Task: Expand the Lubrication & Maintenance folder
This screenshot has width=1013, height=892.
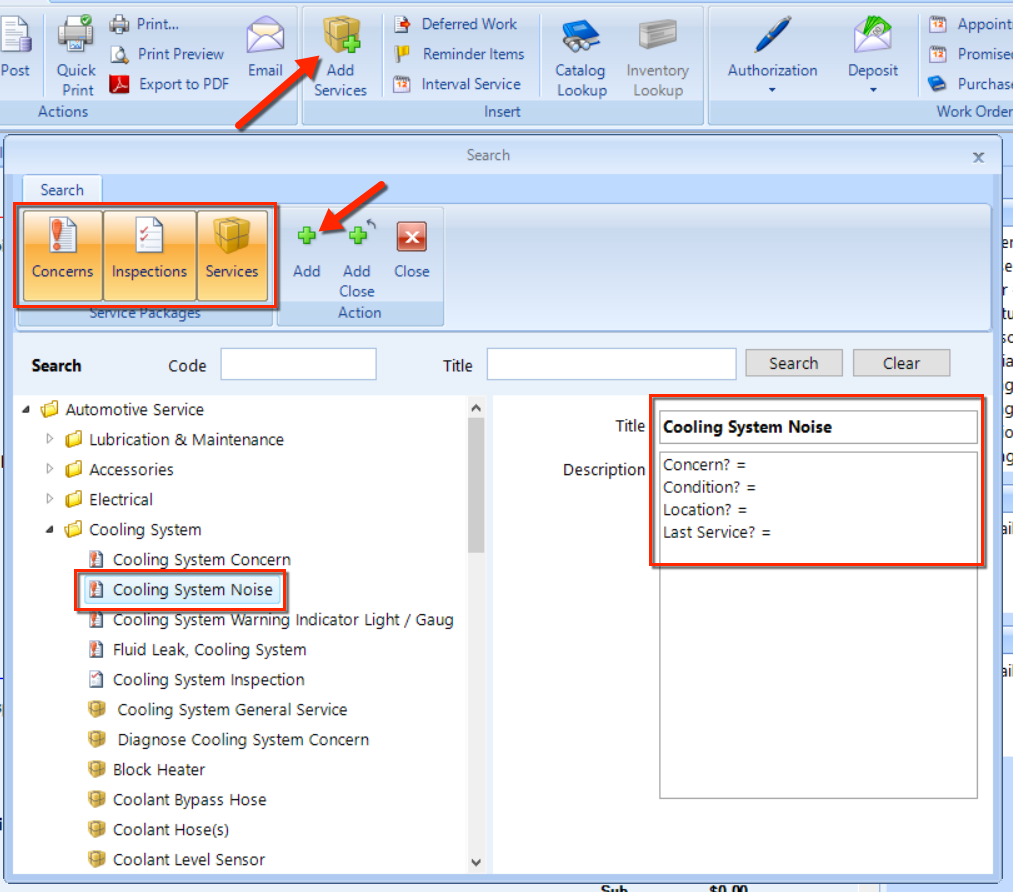Action: click(x=51, y=440)
